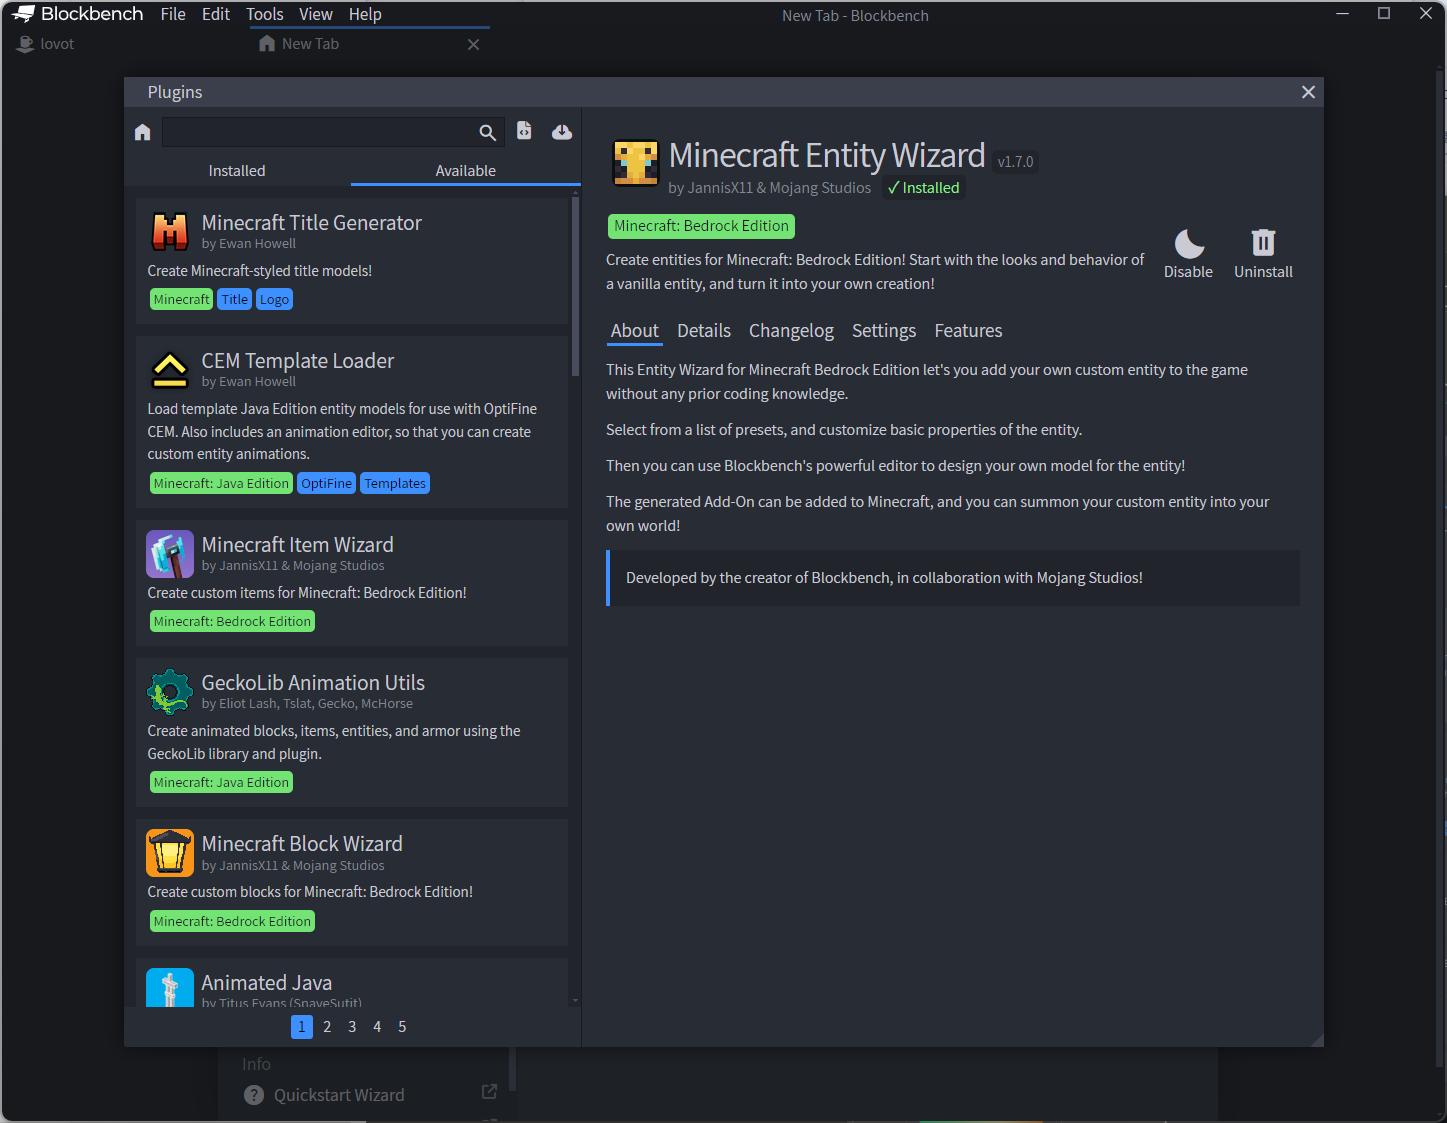
Task: Click Entity Wizard's Bedrock Edition tag
Action: [701, 226]
